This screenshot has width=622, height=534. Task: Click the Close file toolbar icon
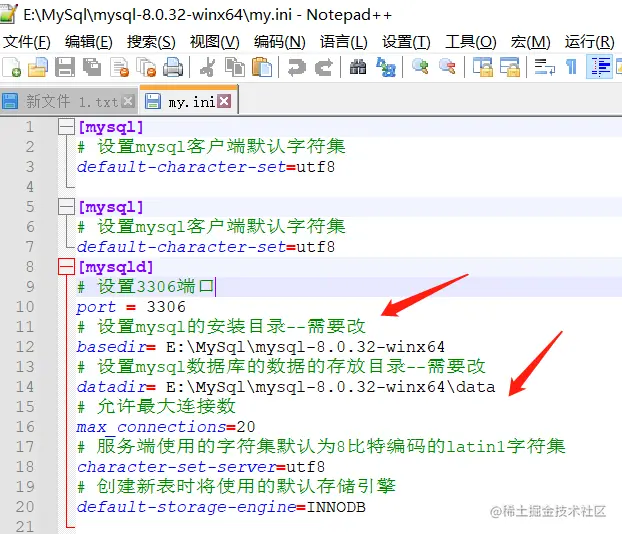pos(119,67)
